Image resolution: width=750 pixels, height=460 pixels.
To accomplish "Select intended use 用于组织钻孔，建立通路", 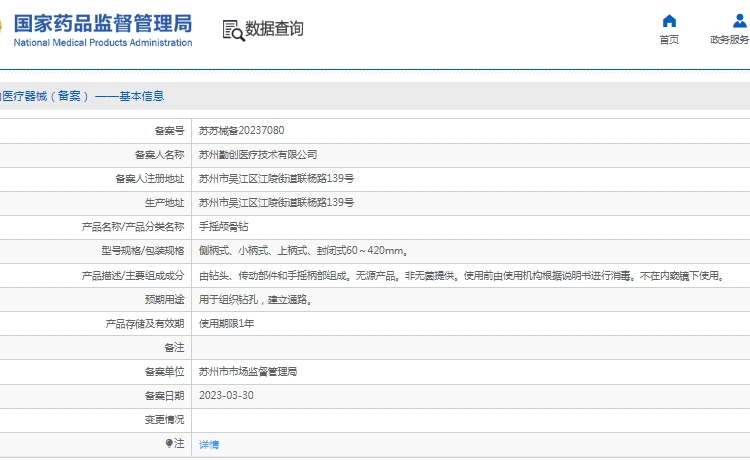I will (256, 300).
